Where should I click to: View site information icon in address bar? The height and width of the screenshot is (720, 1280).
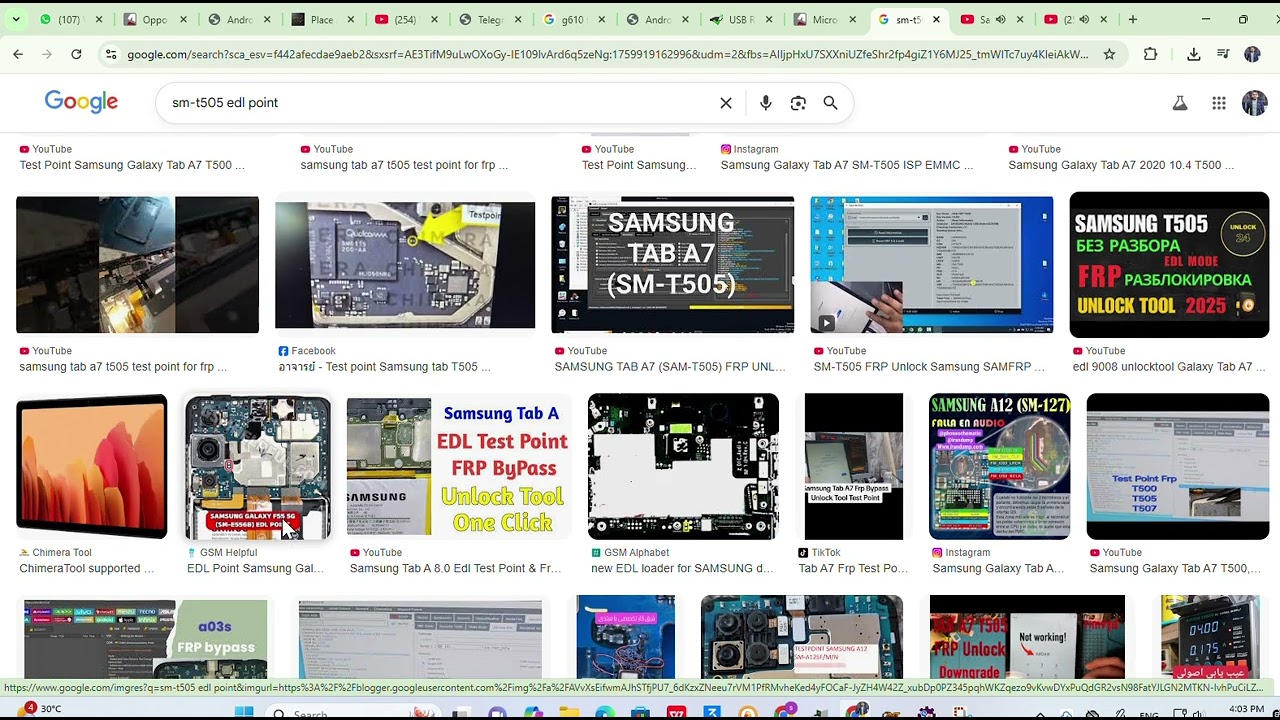111,55
